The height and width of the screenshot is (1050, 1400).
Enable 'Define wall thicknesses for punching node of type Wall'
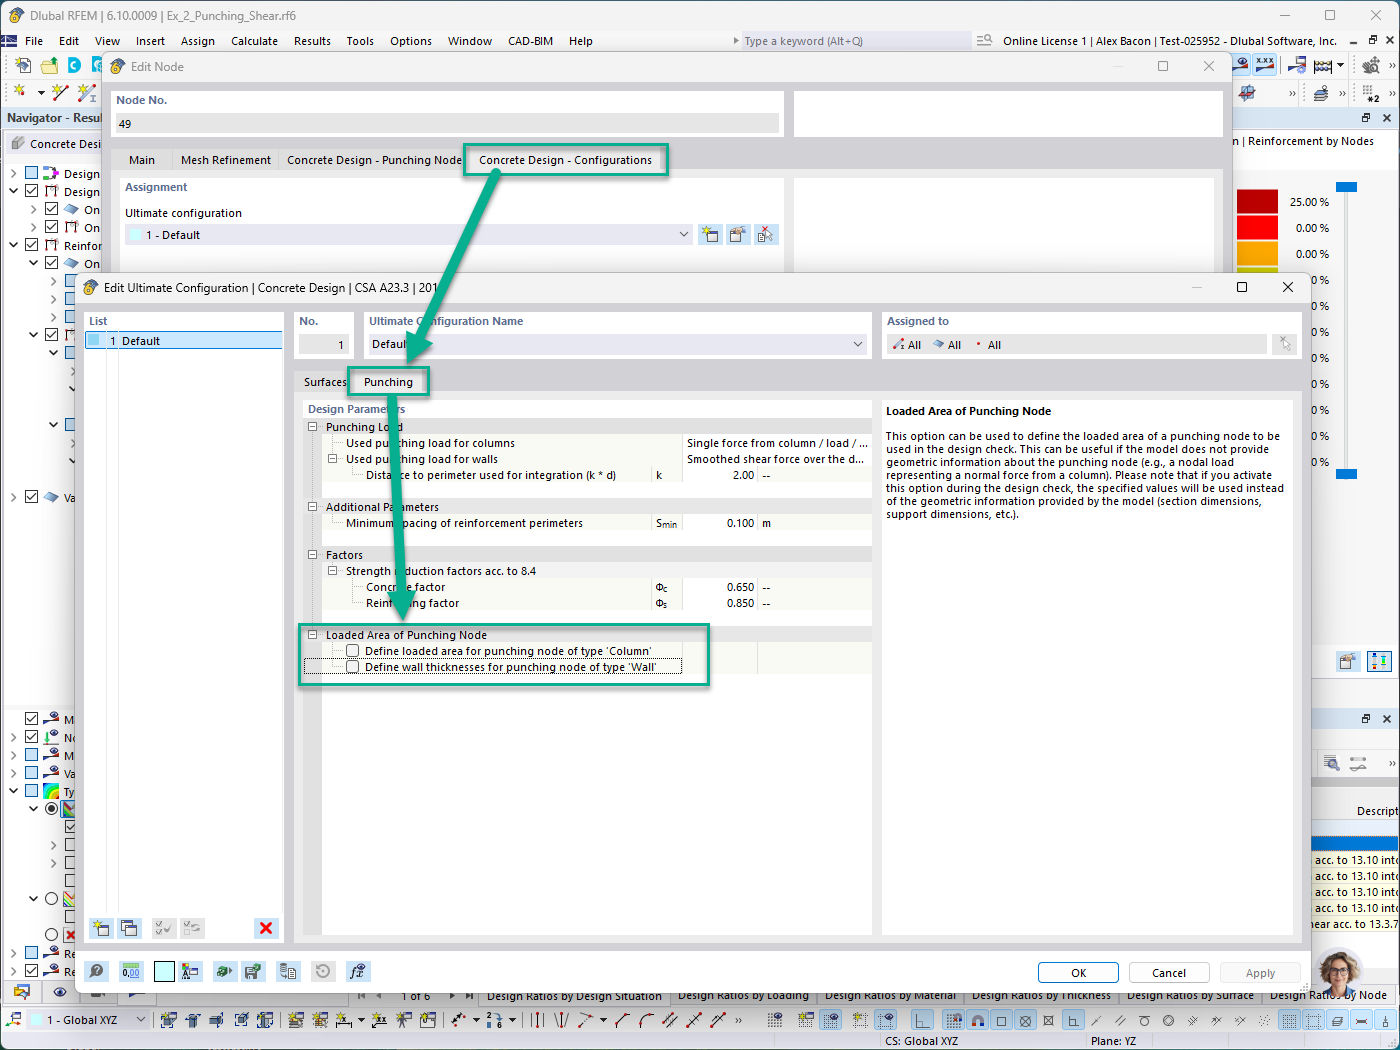[x=352, y=667]
